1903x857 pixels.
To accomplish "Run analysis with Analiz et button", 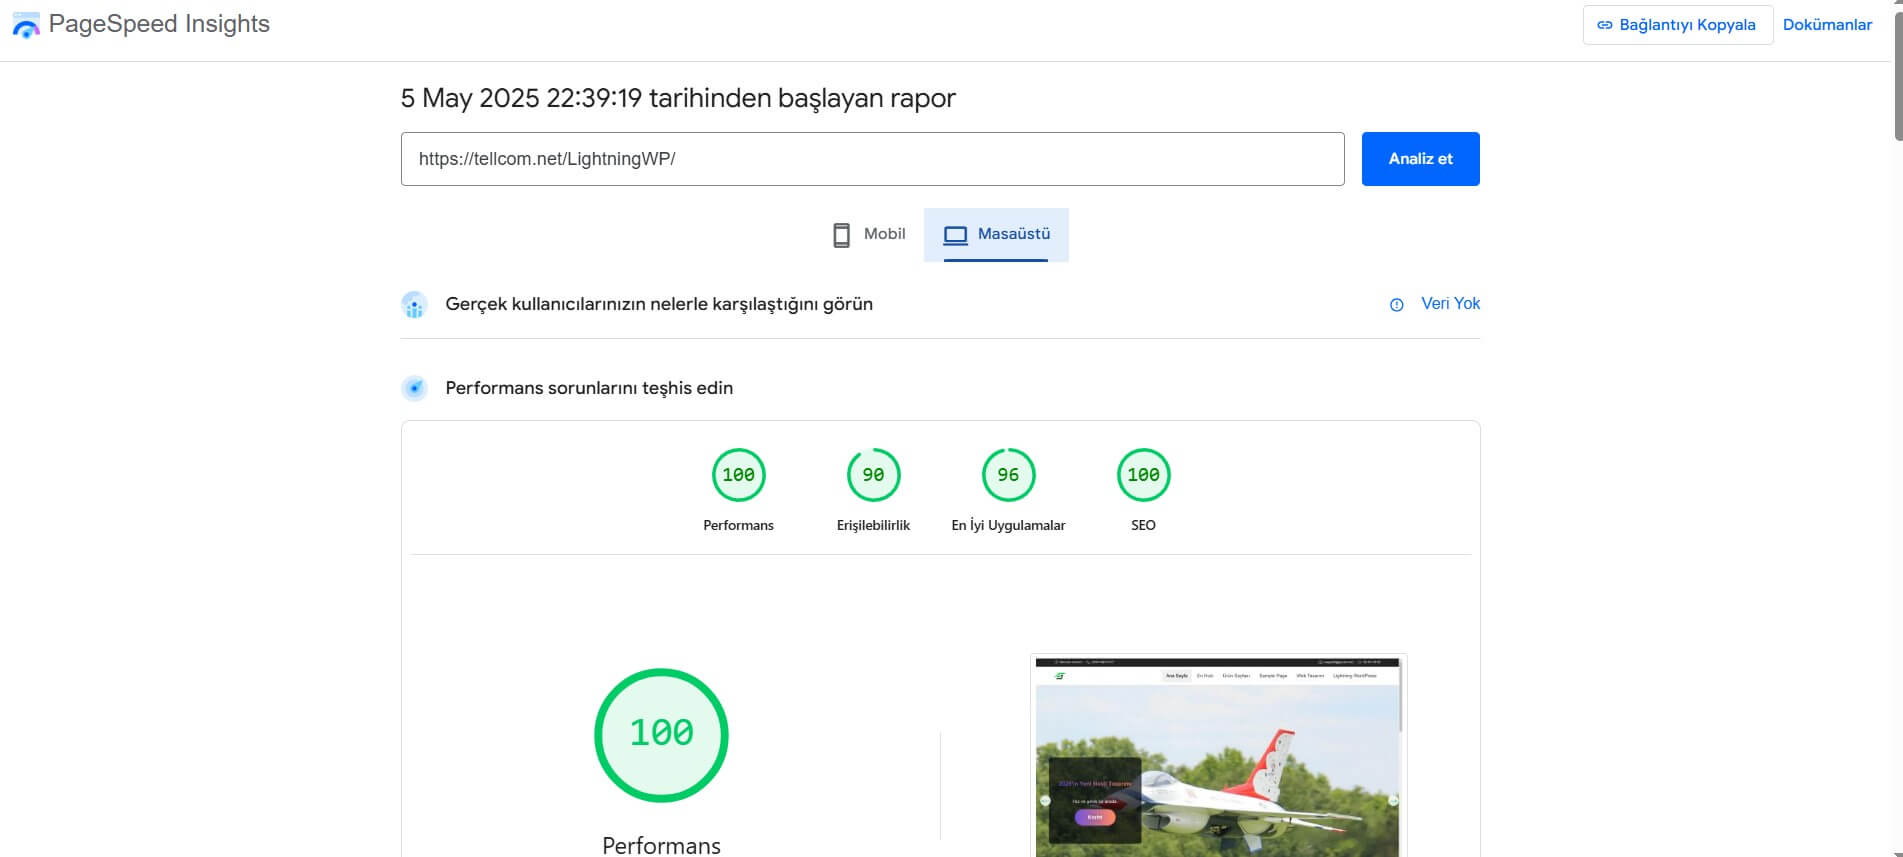I will (x=1420, y=159).
